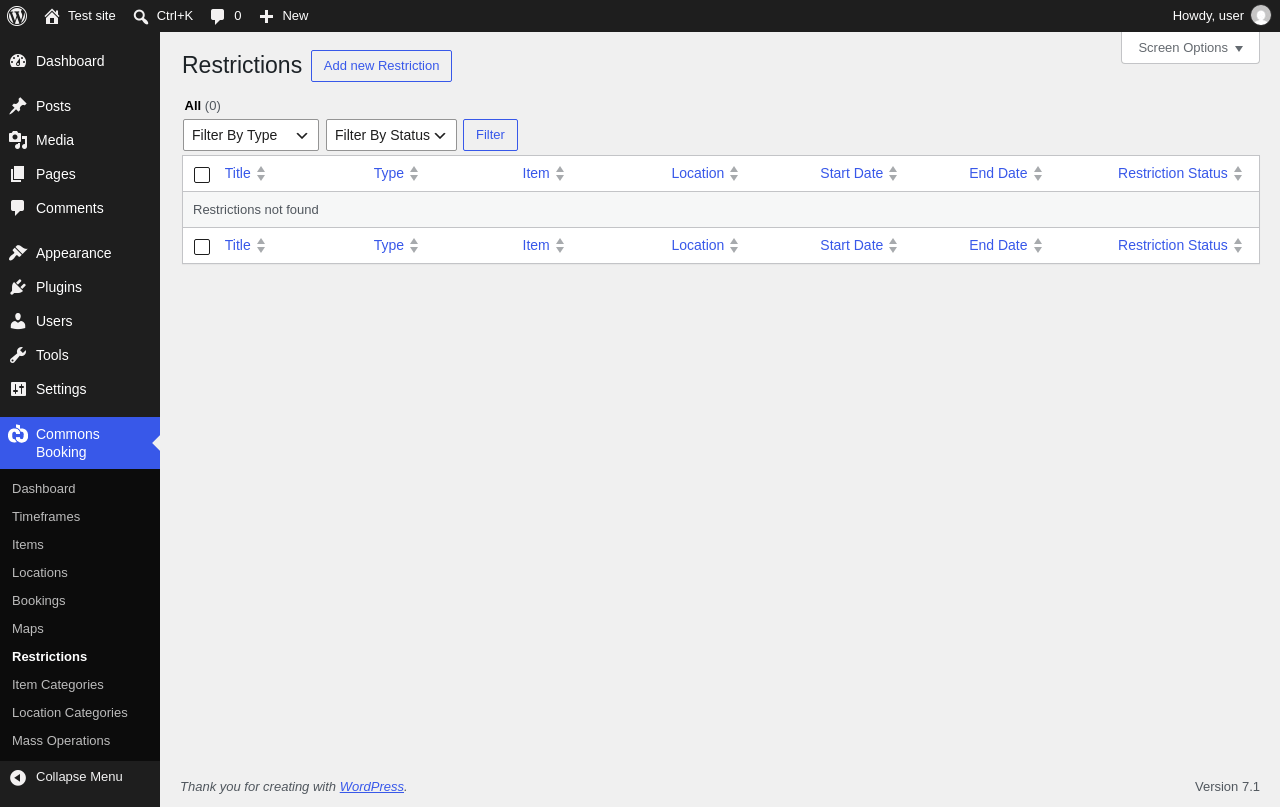Expand the Screen Options panel
This screenshot has height=807, width=1280.
[x=1190, y=47]
